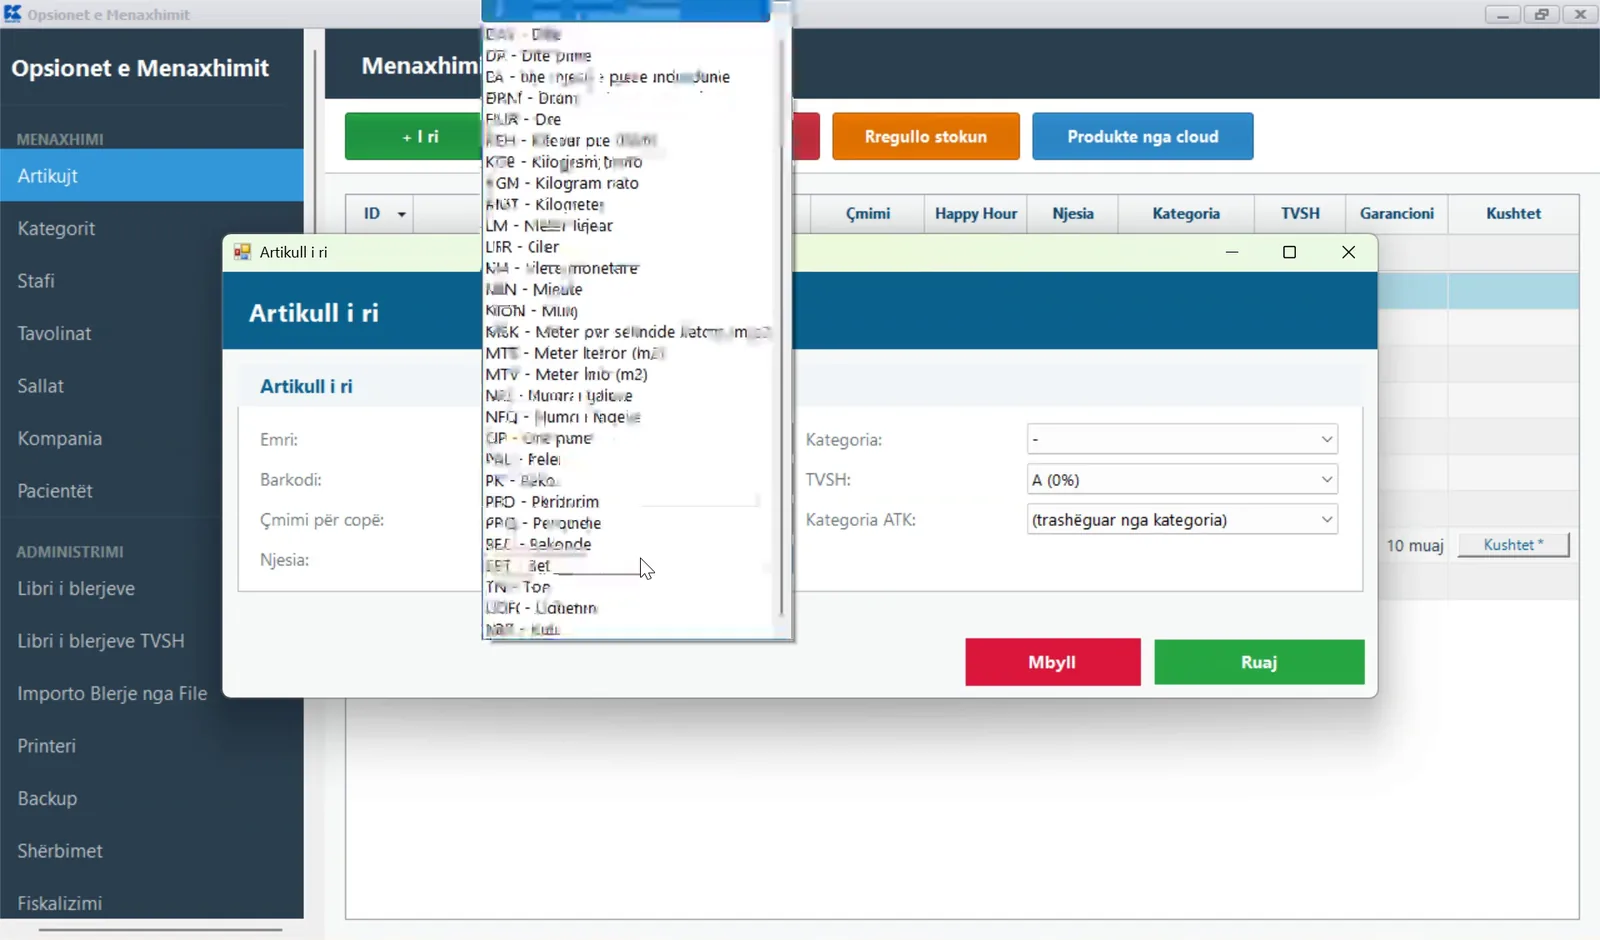
Task: Open Libri i blerjeve TVSH
Action: (x=152, y=641)
